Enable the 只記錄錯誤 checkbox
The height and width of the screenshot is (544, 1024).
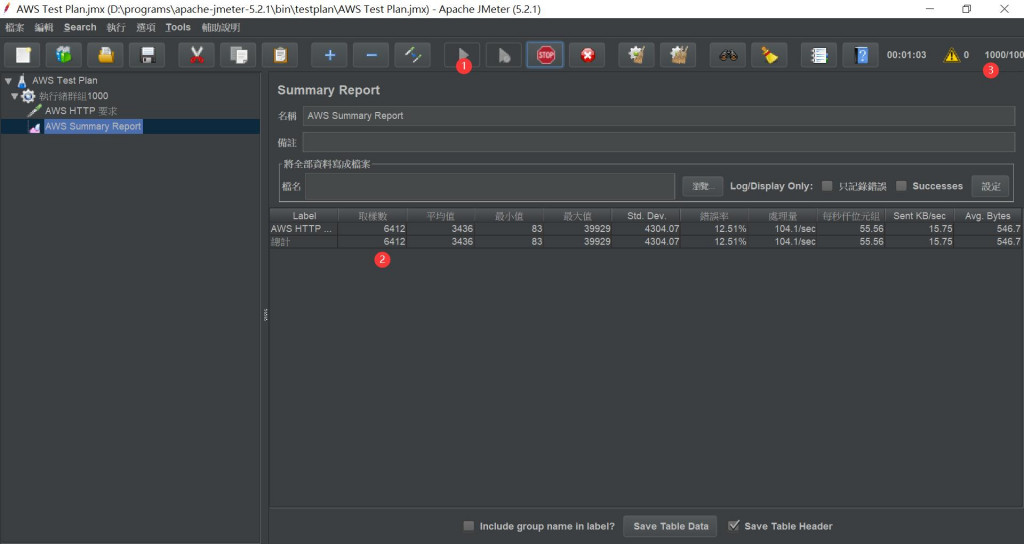pos(827,186)
